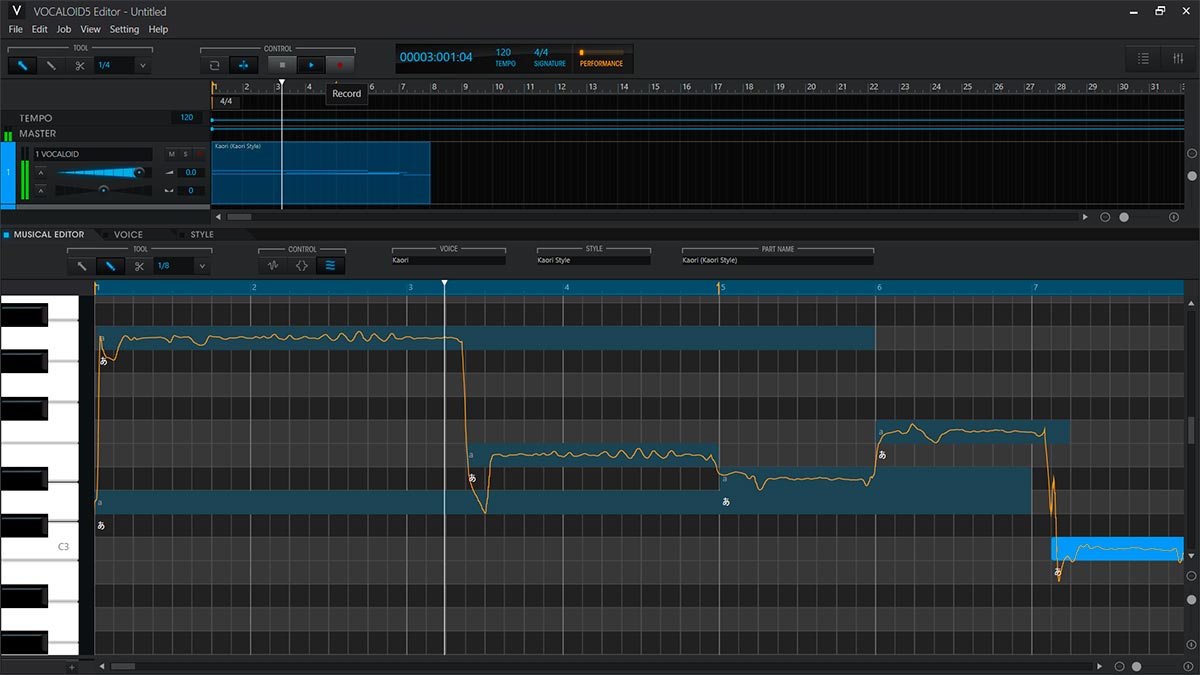Open the Job menu

point(64,29)
